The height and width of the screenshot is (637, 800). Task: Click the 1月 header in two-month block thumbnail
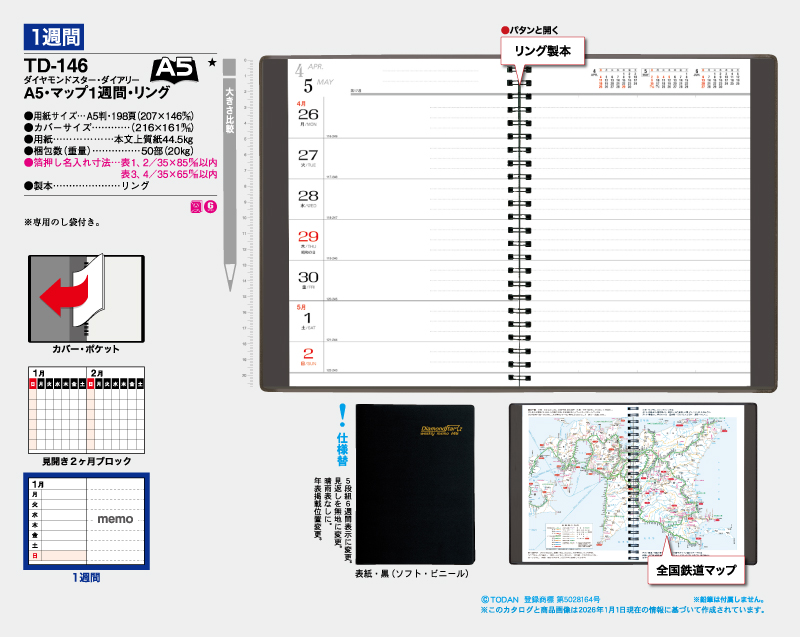(38, 373)
